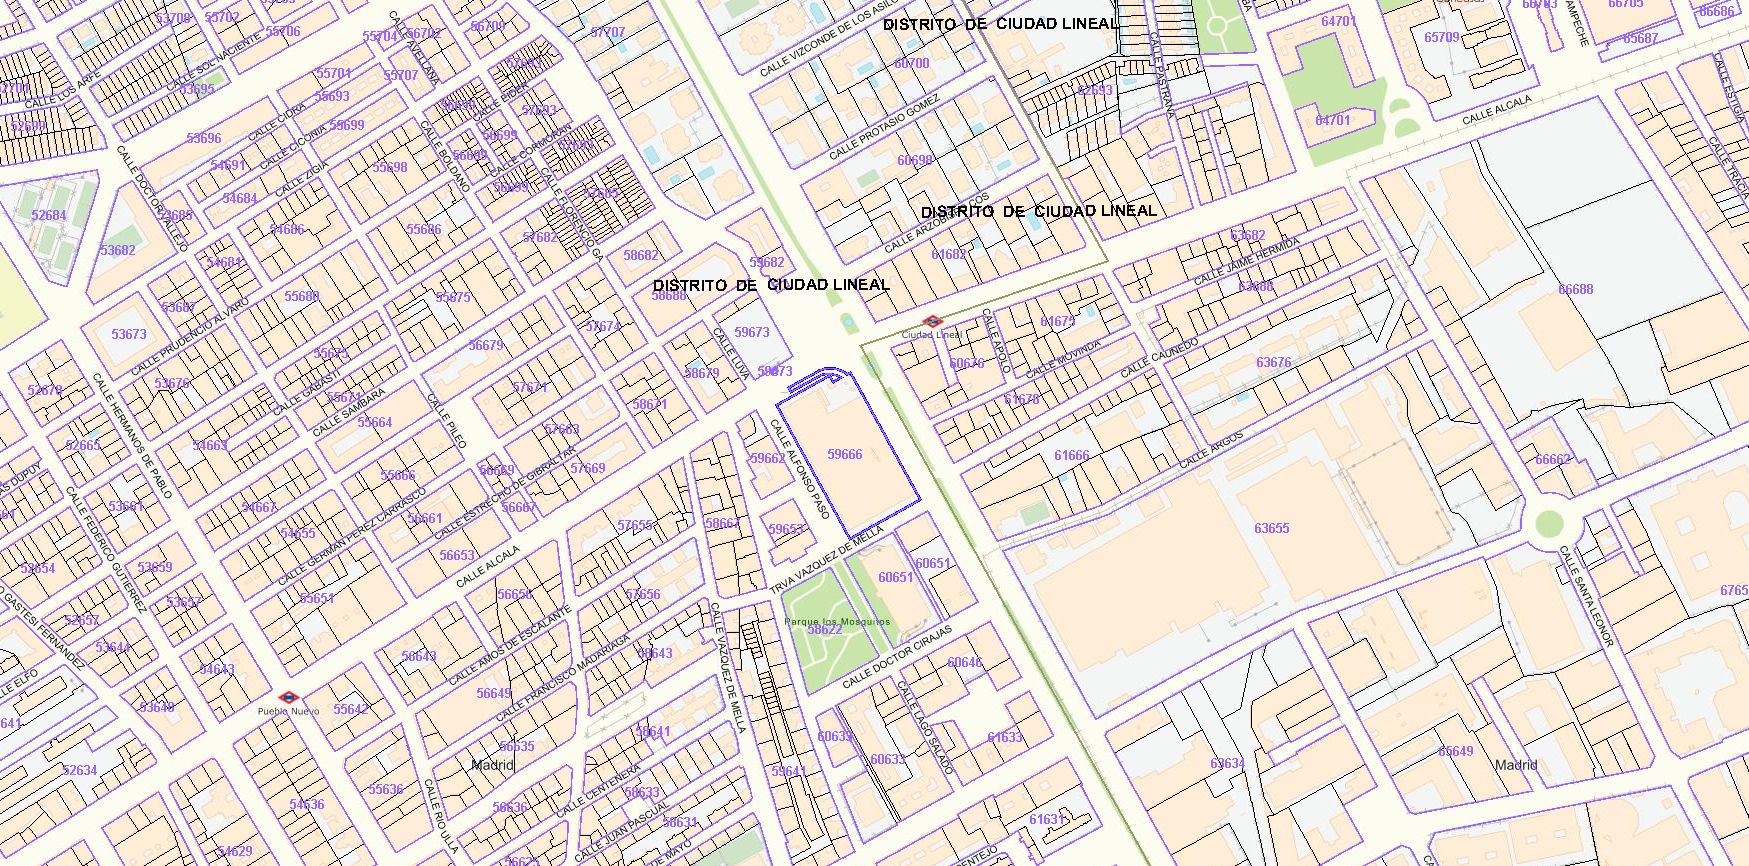Click the Calle Alfonso Paso street label
The image size is (1749, 866).
click(x=800, y=469)
